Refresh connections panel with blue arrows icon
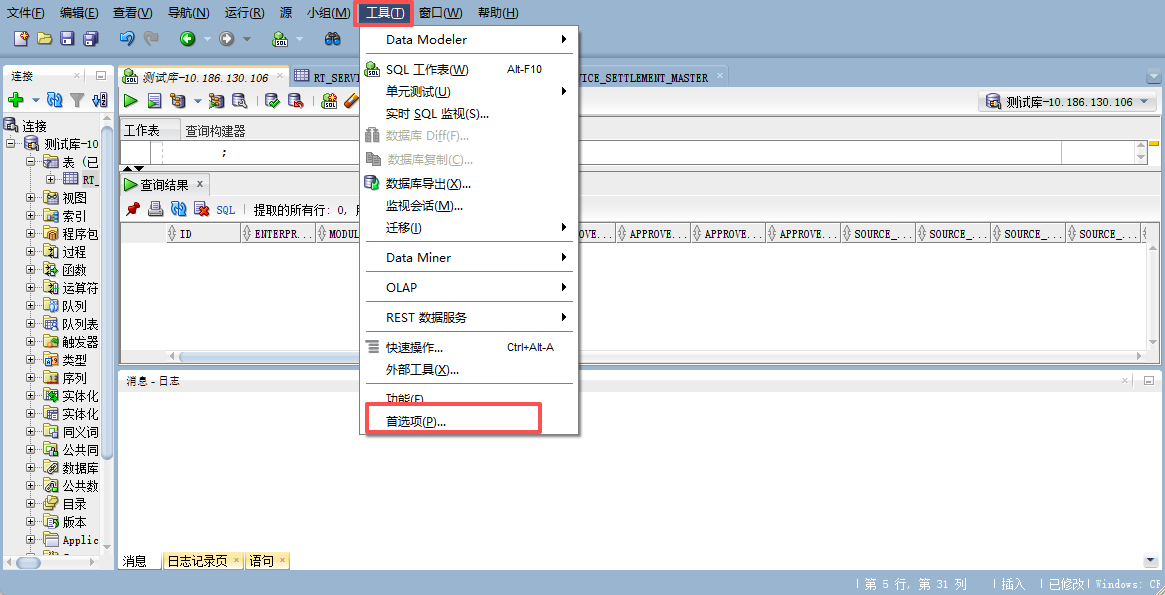The width and height of the screenshot is (1165, 595). 54,100
